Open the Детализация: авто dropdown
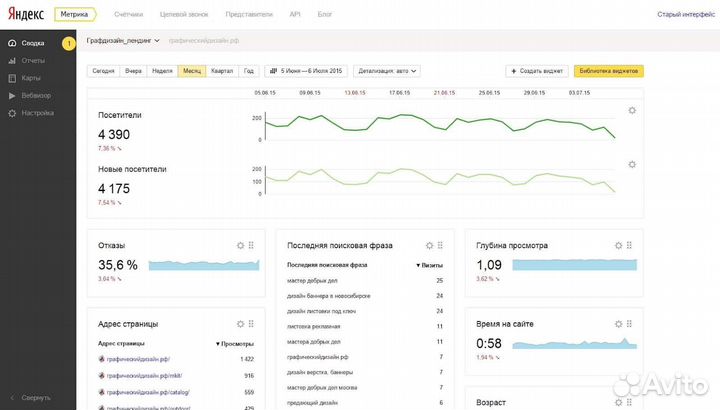Image resolution: width=720 pixels, height=410 pixels. (x=387, y=72)
